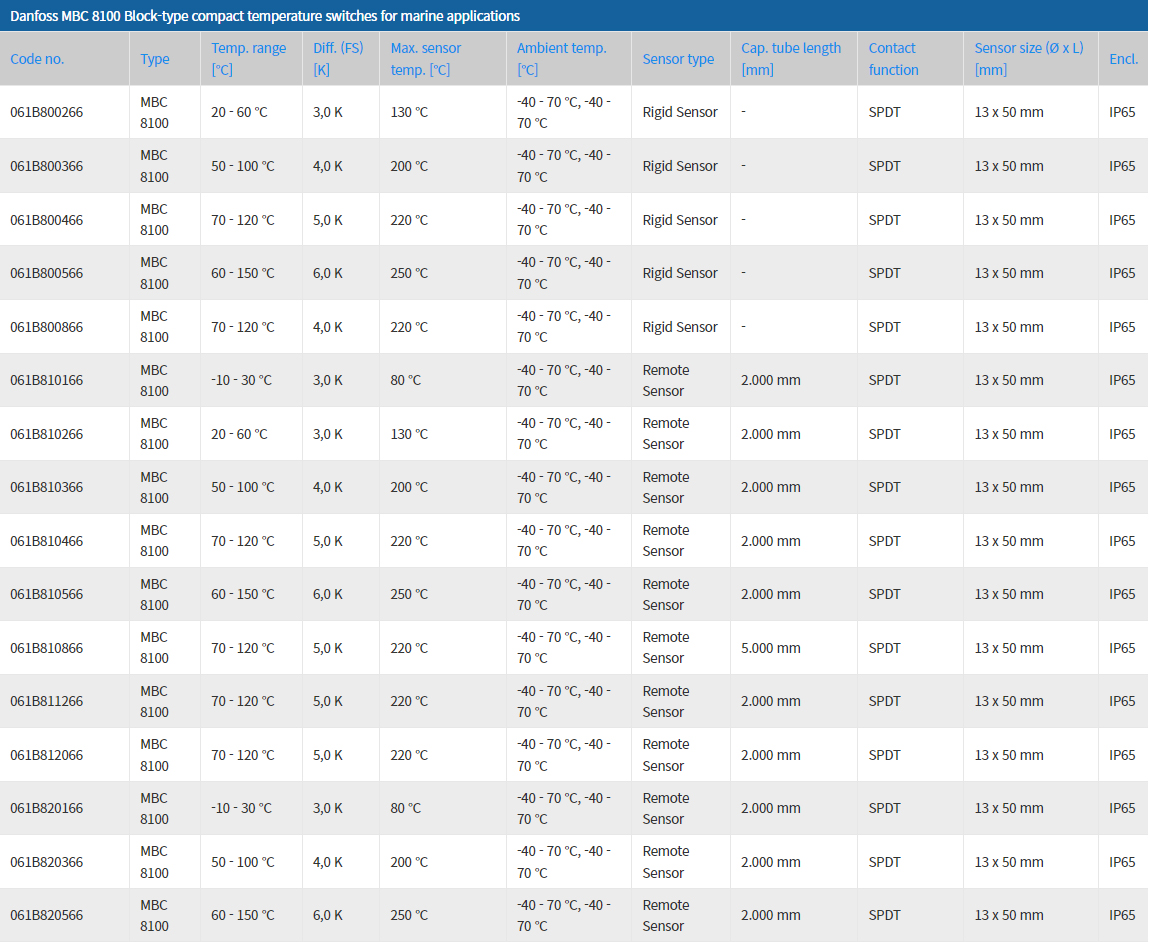Select the 'Max. sensor temp. [°C]' header
The height and width of the screenshot is (942, 1149).
[426, 59]
